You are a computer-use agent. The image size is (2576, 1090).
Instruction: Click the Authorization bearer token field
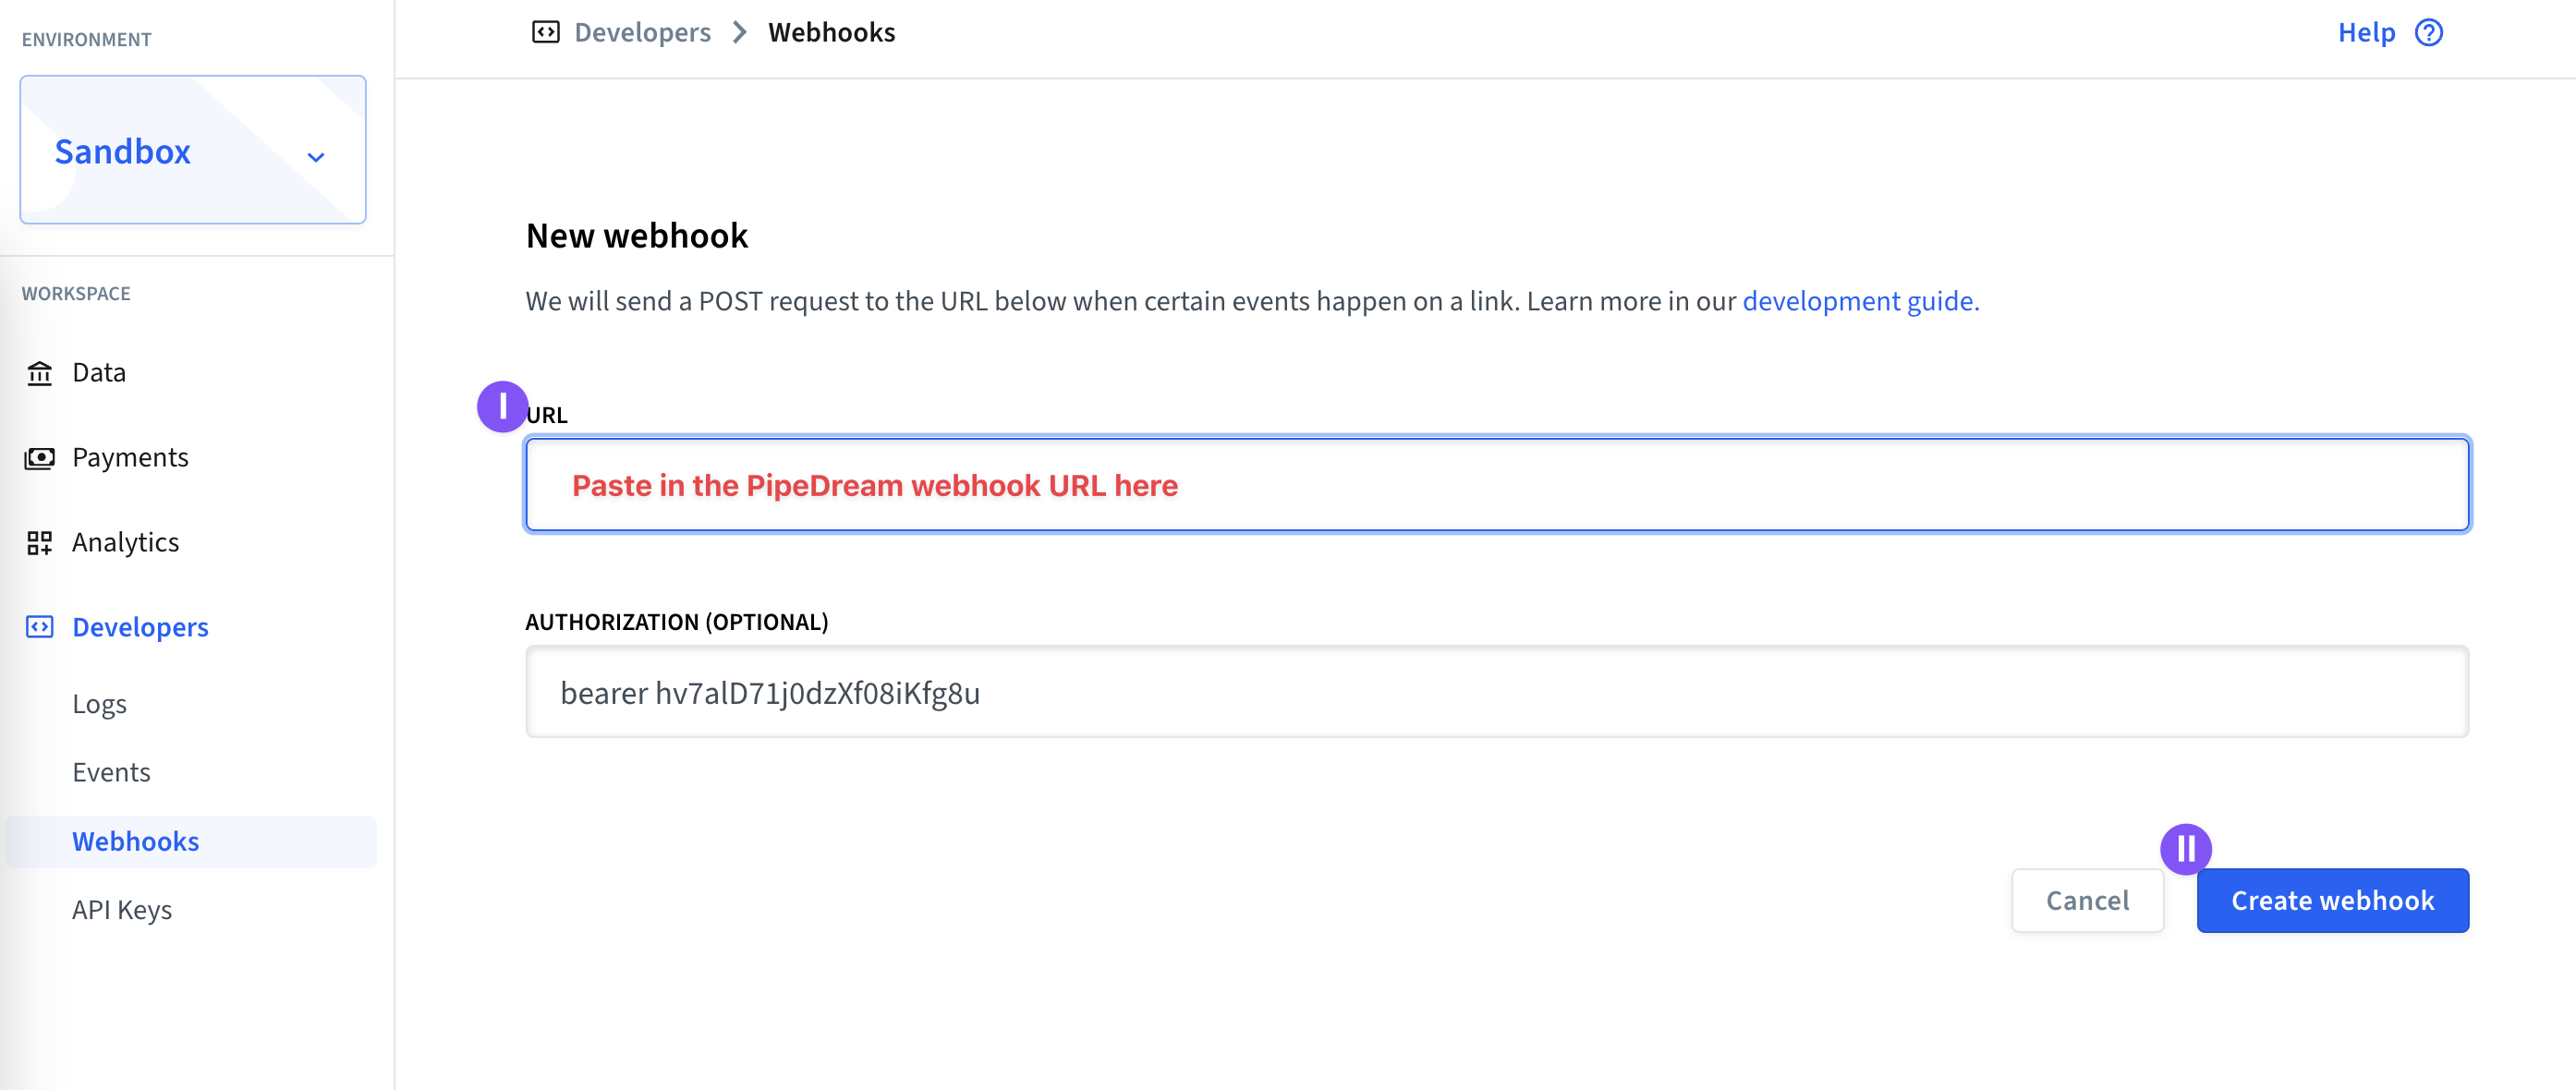click(x=1497, y=692)
